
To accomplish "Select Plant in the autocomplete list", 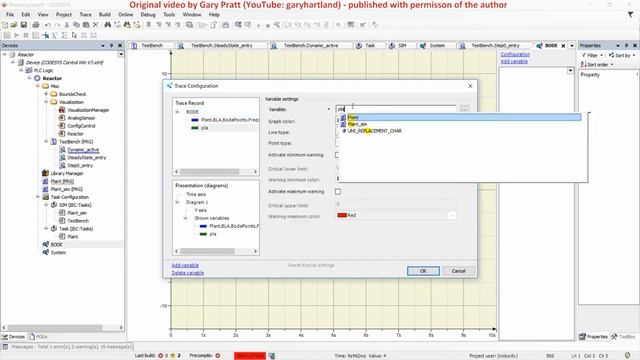I will point(460,118).
